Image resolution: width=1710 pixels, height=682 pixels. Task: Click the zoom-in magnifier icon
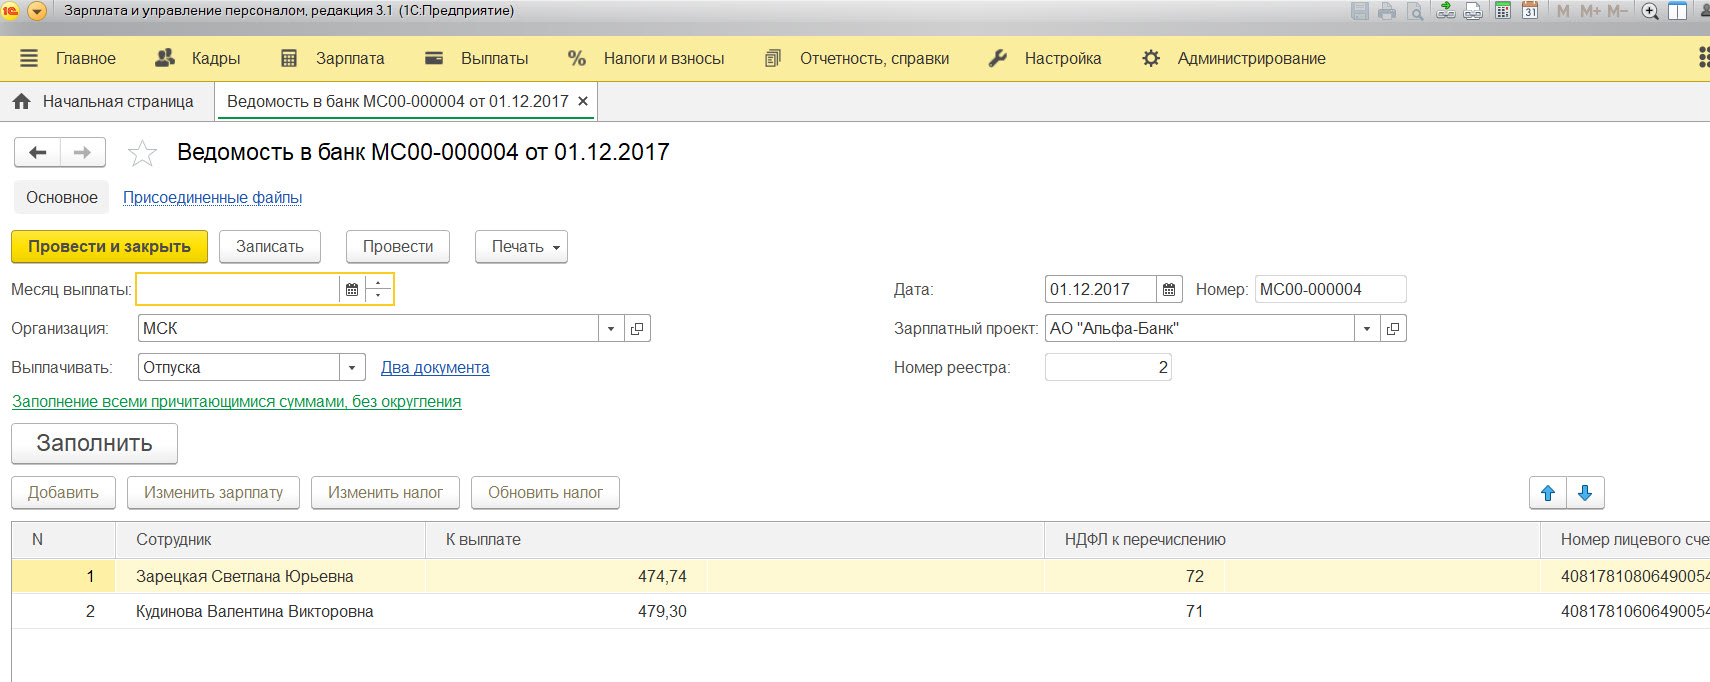tap(1650, 11)
